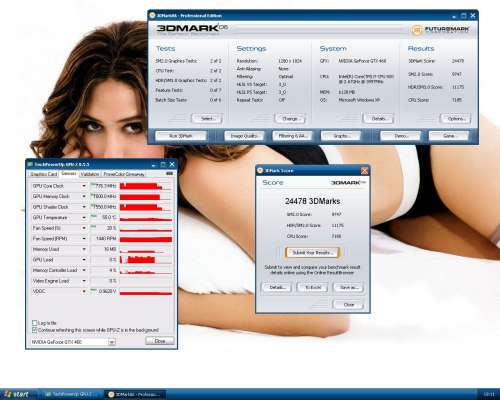Viewport: 500px width, 400px height.
Task: Click the 3DMark06 title bar icon
Action: click(152, 16)
